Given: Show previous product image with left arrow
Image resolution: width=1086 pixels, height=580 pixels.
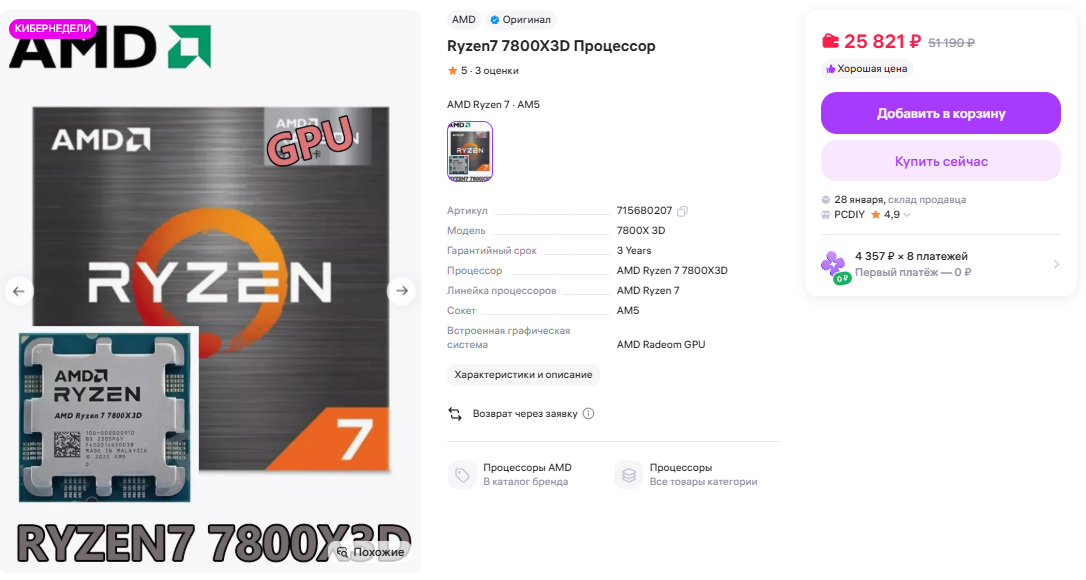Looking at the screenshot, I should click(x=19, y=291).
